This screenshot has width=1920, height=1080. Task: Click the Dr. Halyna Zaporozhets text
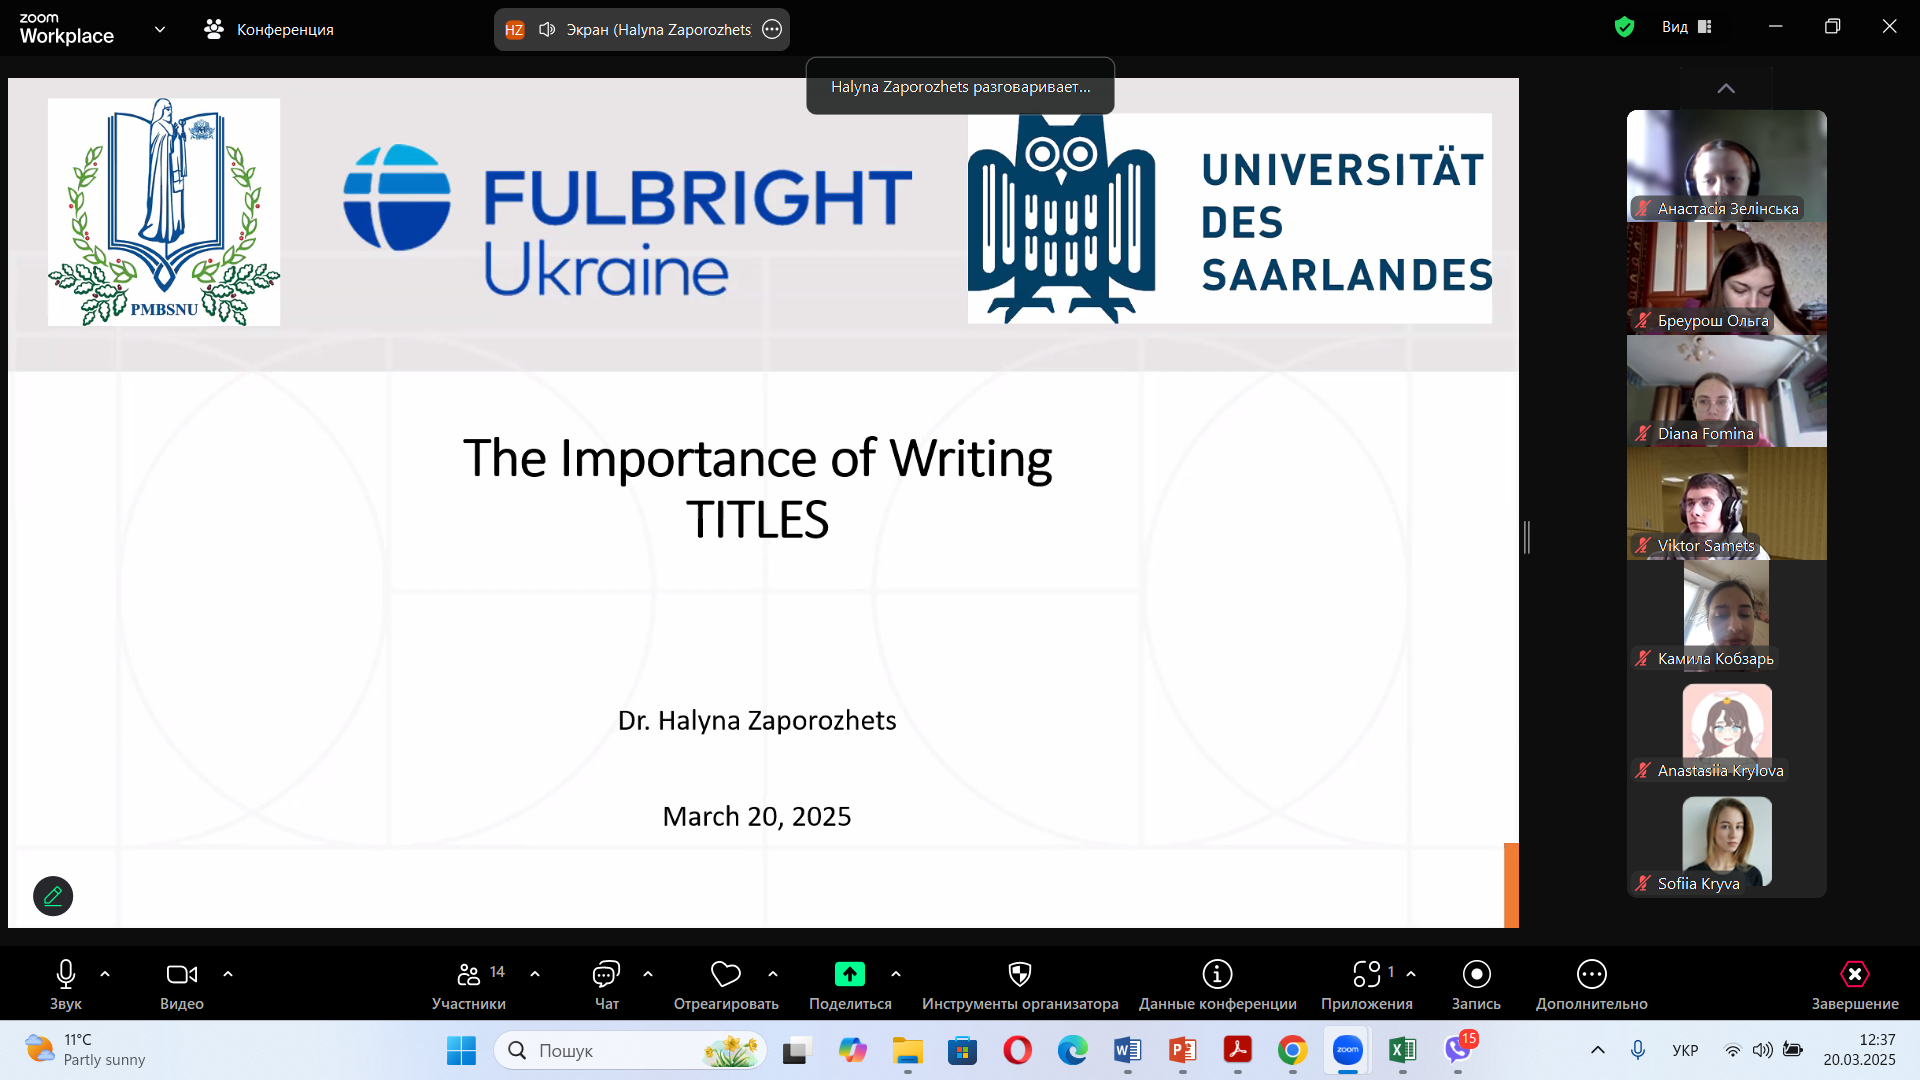tap(757, 720)
